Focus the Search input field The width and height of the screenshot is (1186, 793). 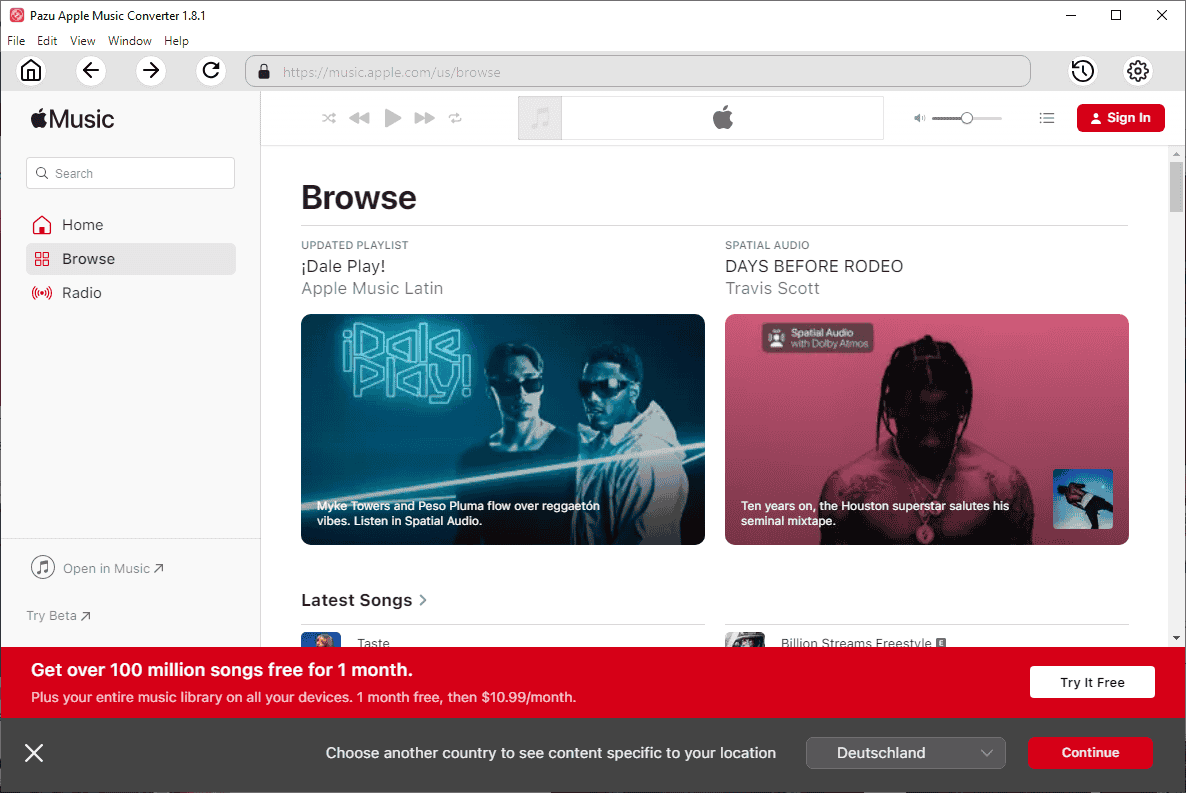(x=130, y=173)
